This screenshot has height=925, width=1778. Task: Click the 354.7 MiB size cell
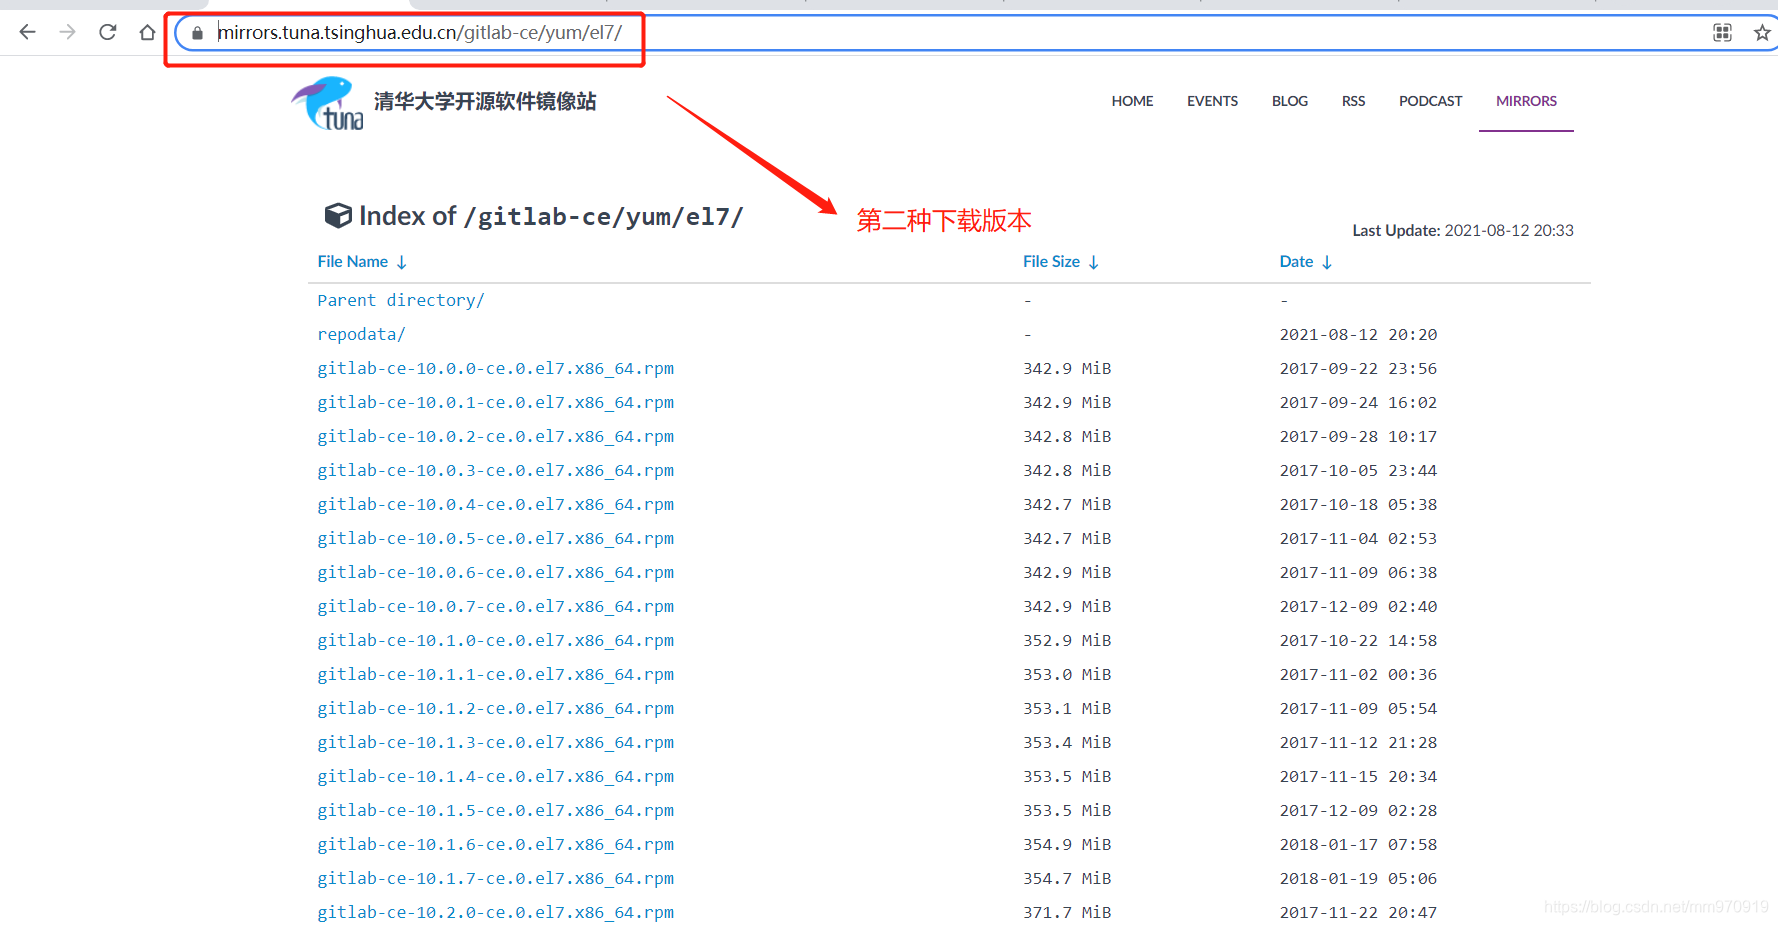(1067, 878)
